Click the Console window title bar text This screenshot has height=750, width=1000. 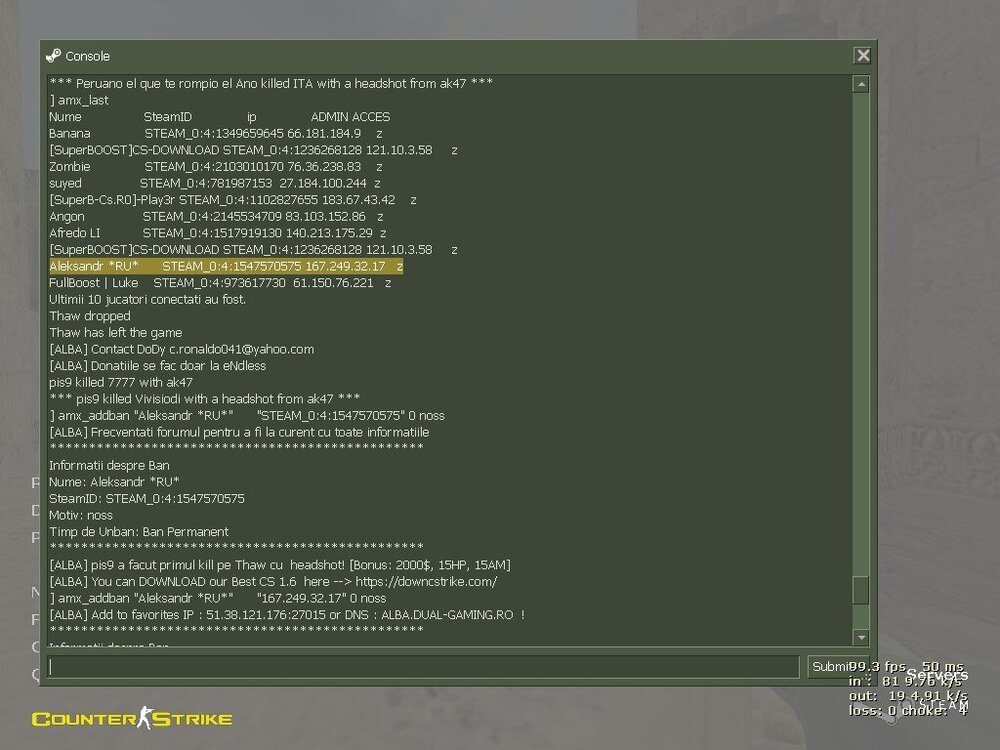coord(88,56)
